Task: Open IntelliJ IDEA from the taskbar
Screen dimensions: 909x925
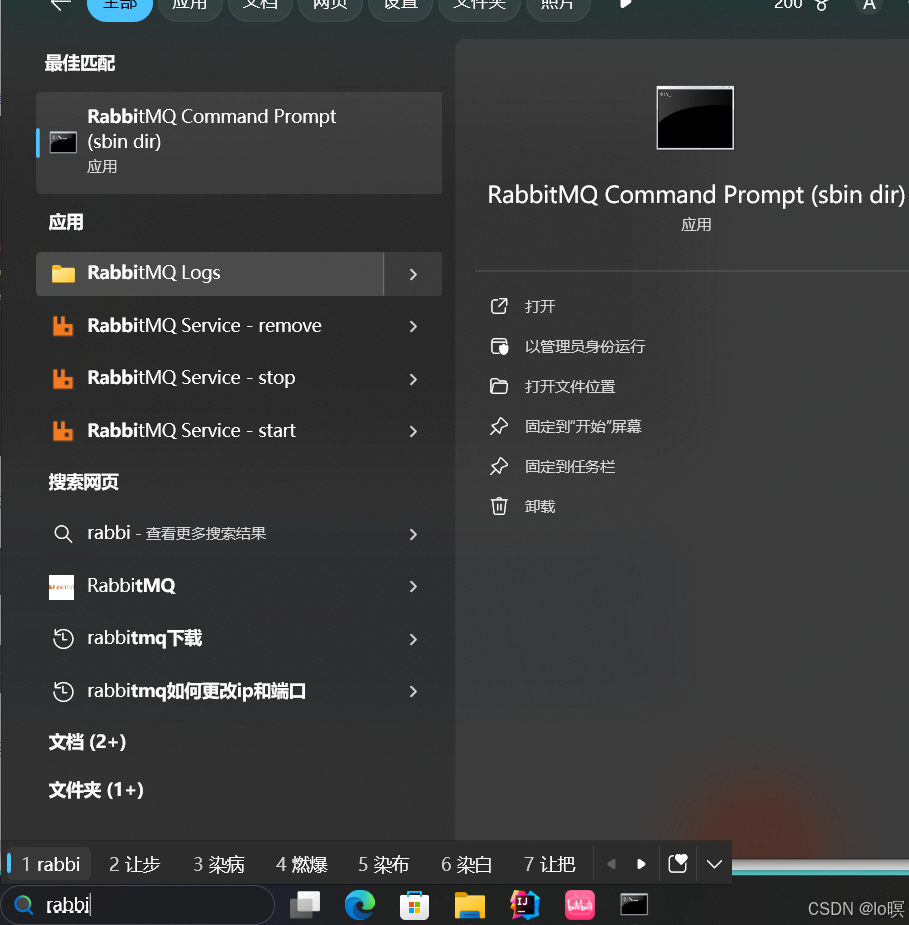Action: 524,905
